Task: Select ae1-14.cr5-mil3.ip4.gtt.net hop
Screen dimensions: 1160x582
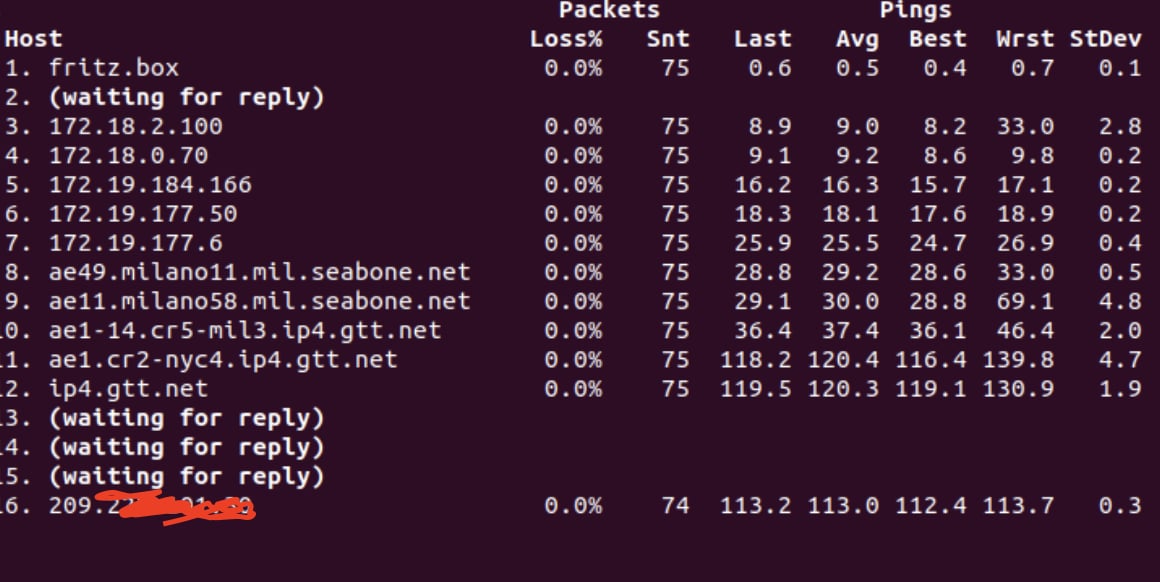Action: point(245,331)
